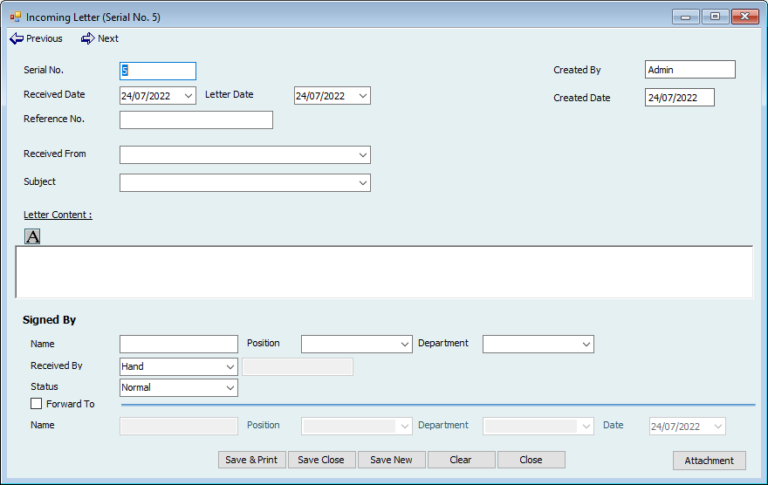Expand the Subject dropdown
Screen dimensions: 768x485
[362, 183]
